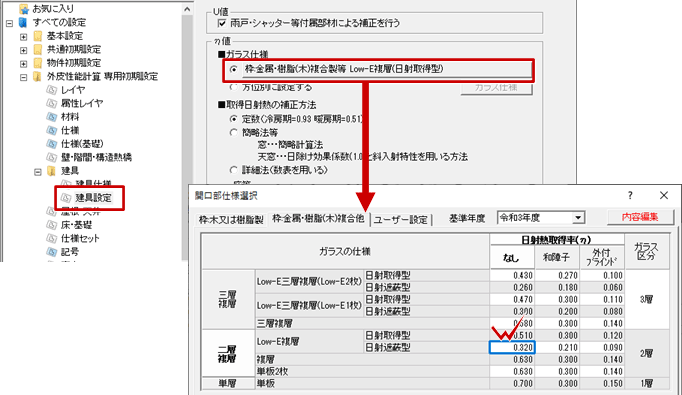Image resolution: width=682 pixels, height=395 pixels.
Task: Select the レイヤ settings item icon
Action: 52,90
